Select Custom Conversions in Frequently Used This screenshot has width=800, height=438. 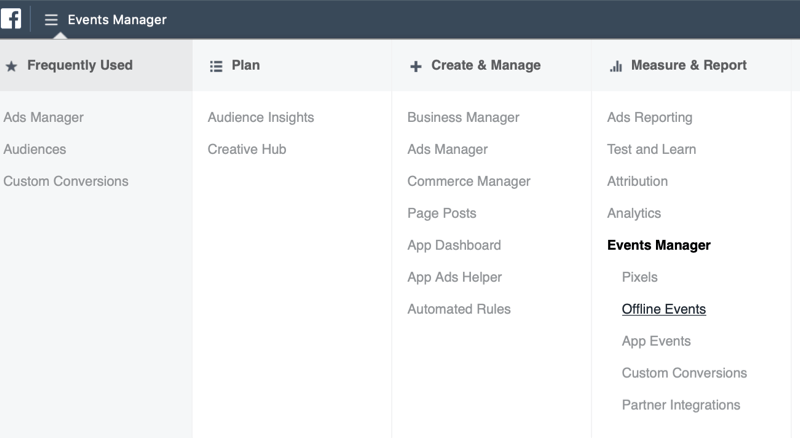pyautogui.click(x=66, y=181)
